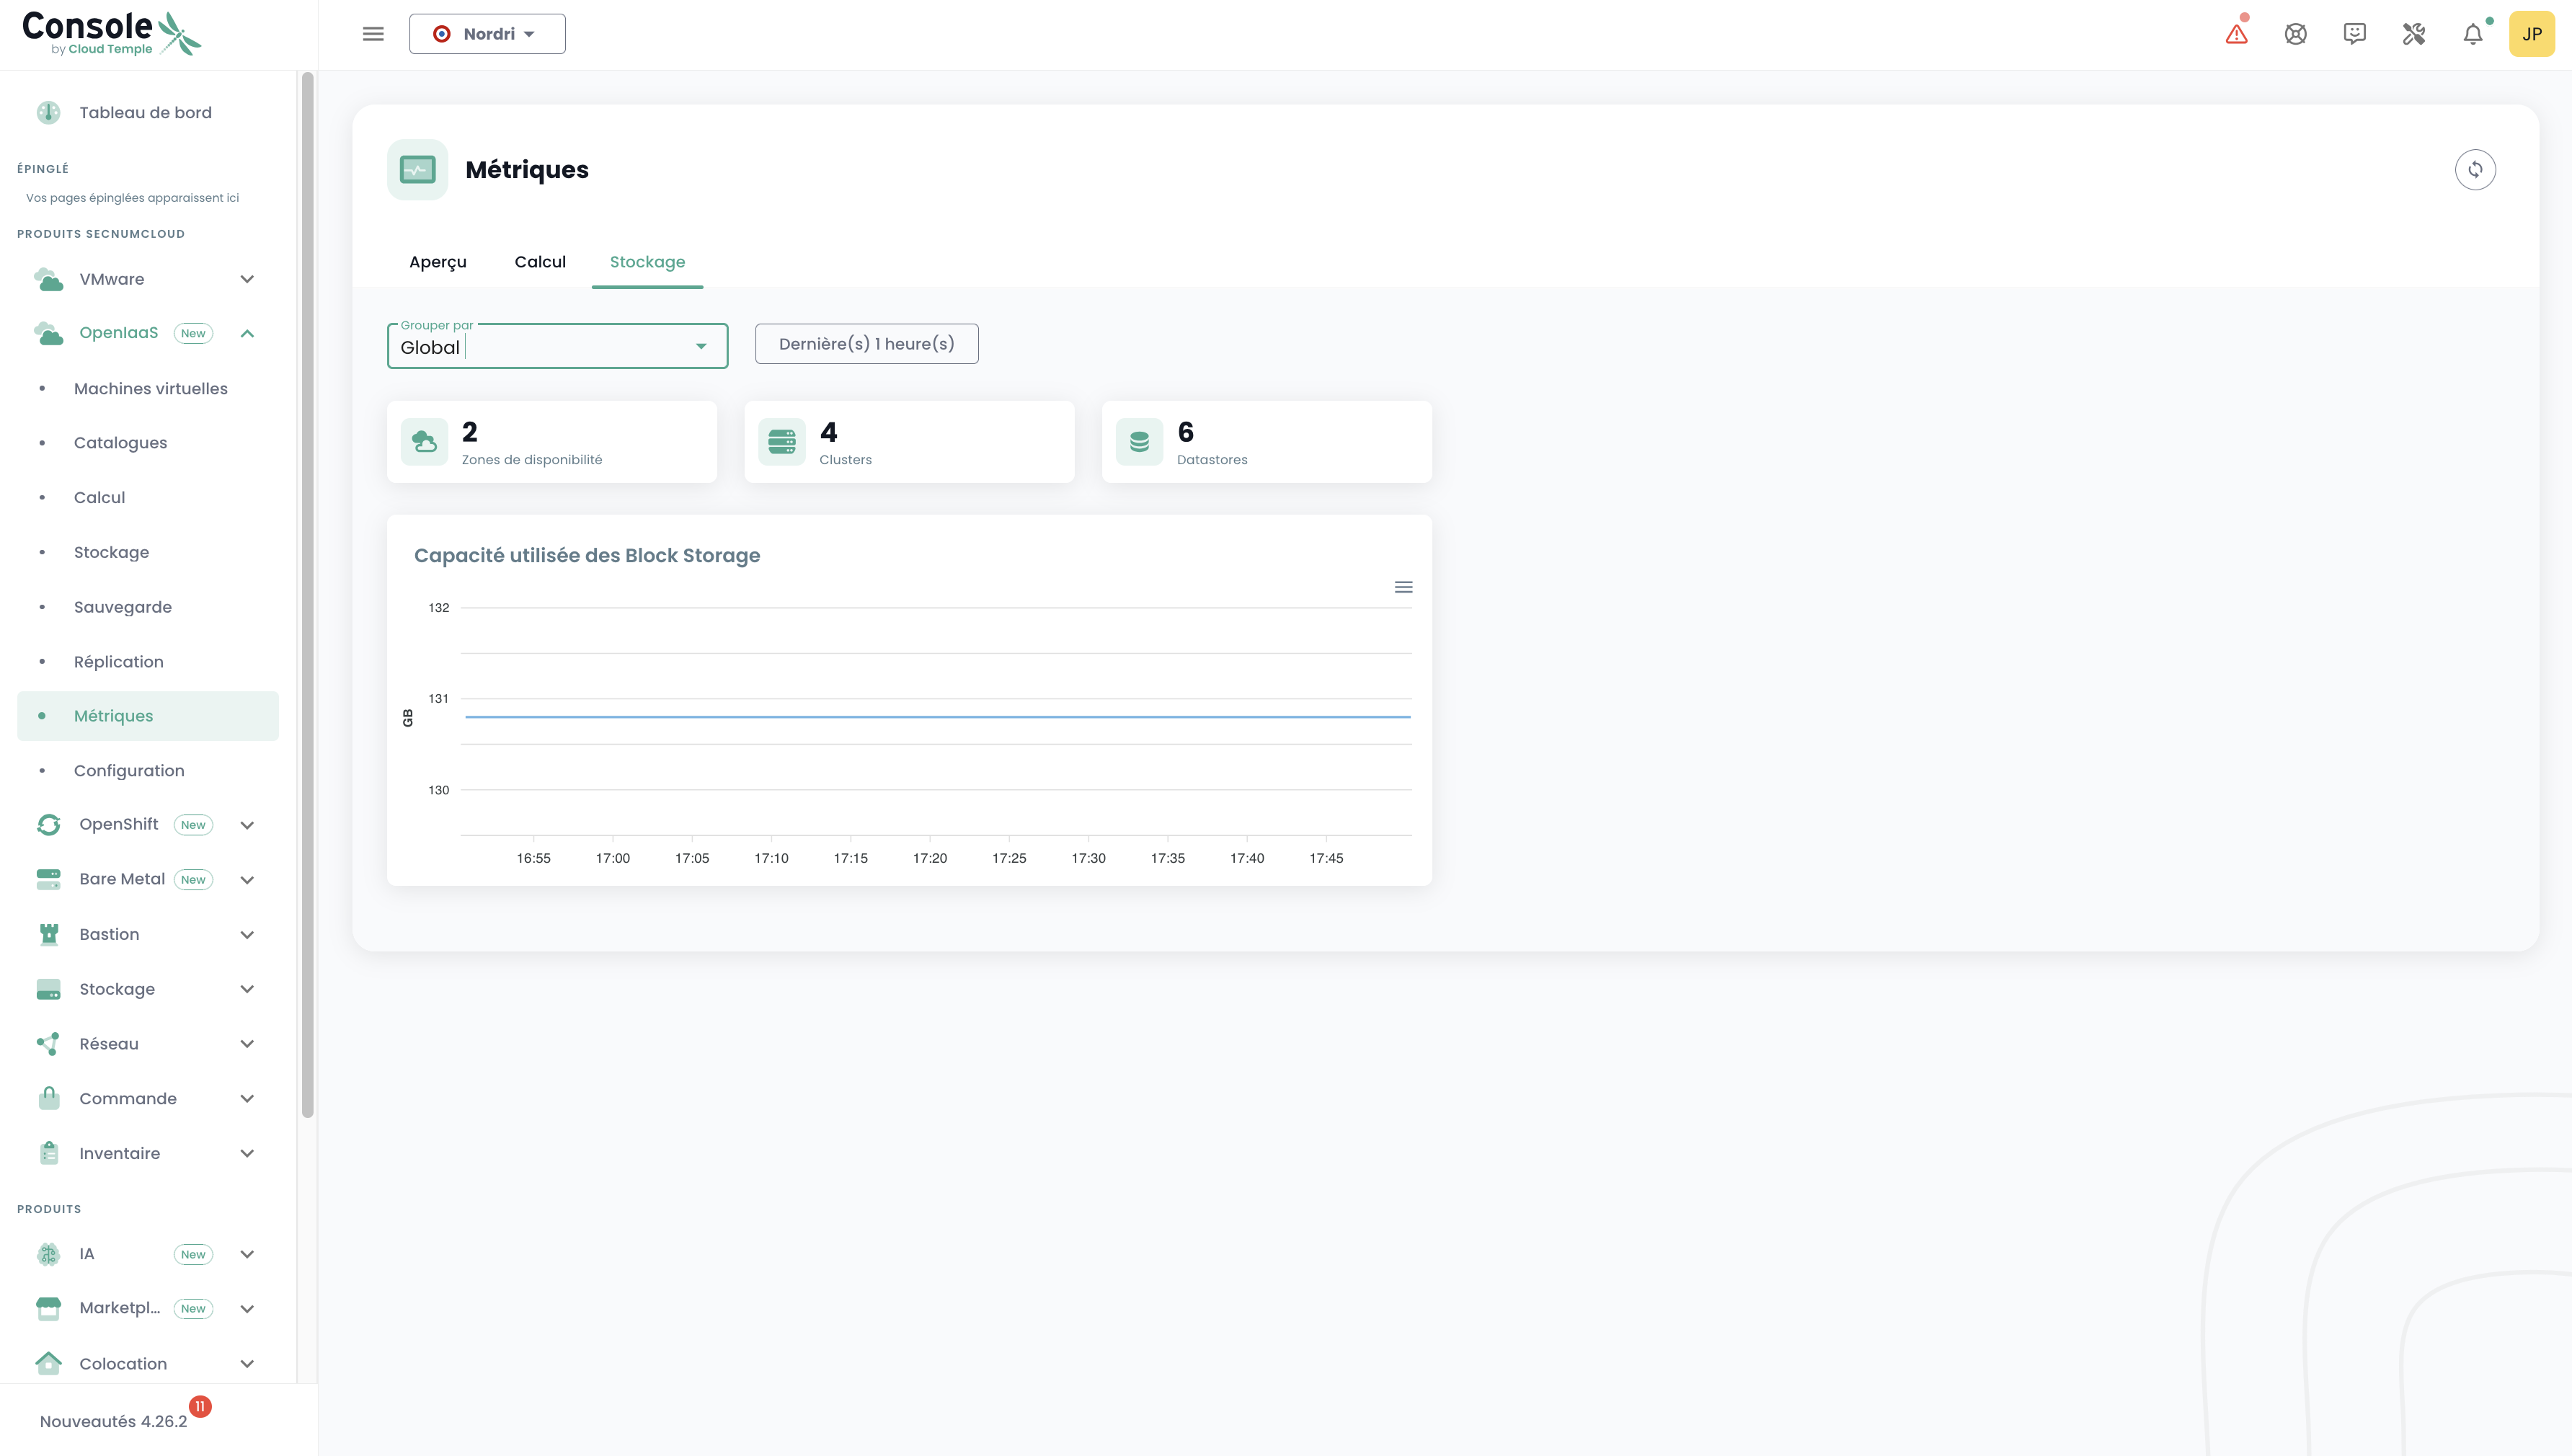
Task: Open the support lifebuoy icon
Action: point(2295,34)
